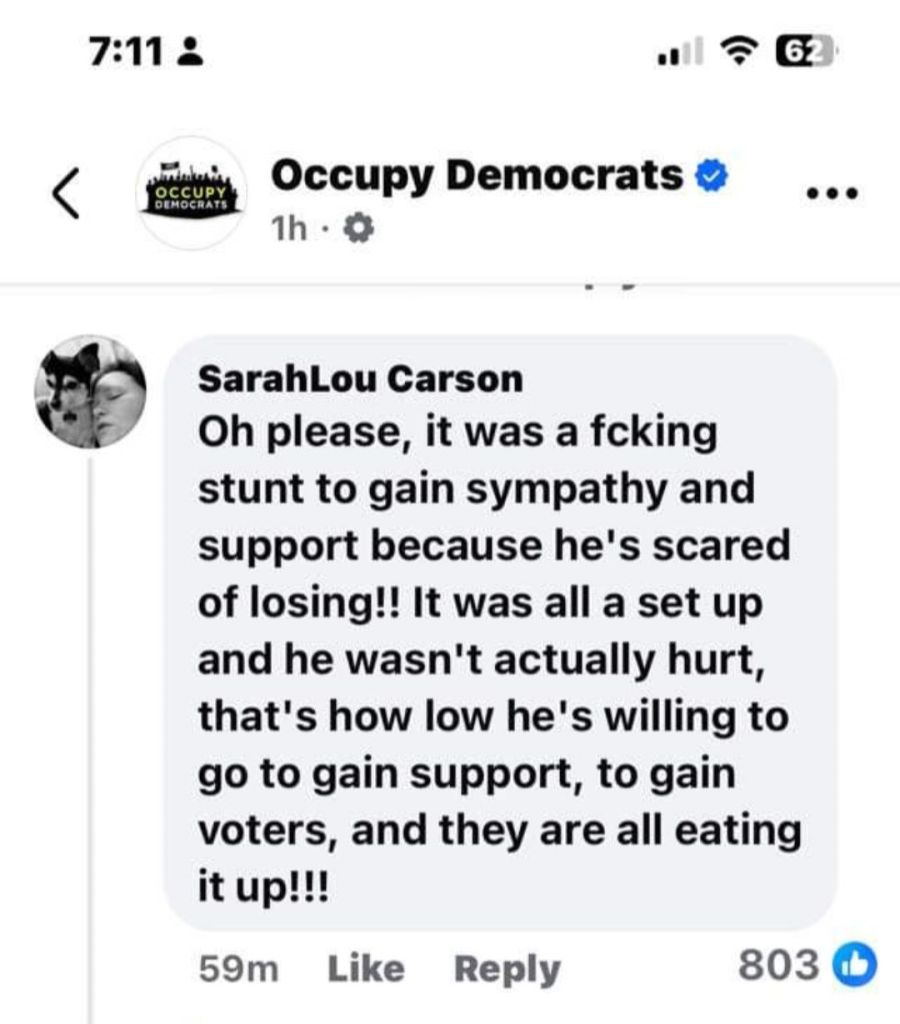Open SarahLou Carson's profile picture
The width and height of the screenshot is (900, 1024).
click(90, 391)
